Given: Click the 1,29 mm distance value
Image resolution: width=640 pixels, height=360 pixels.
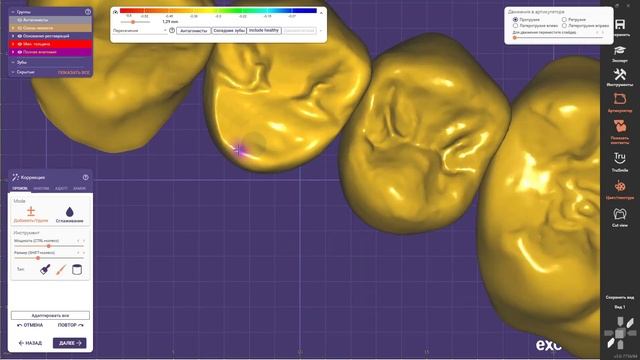Looking at the screenshot, I should (170, 22).
